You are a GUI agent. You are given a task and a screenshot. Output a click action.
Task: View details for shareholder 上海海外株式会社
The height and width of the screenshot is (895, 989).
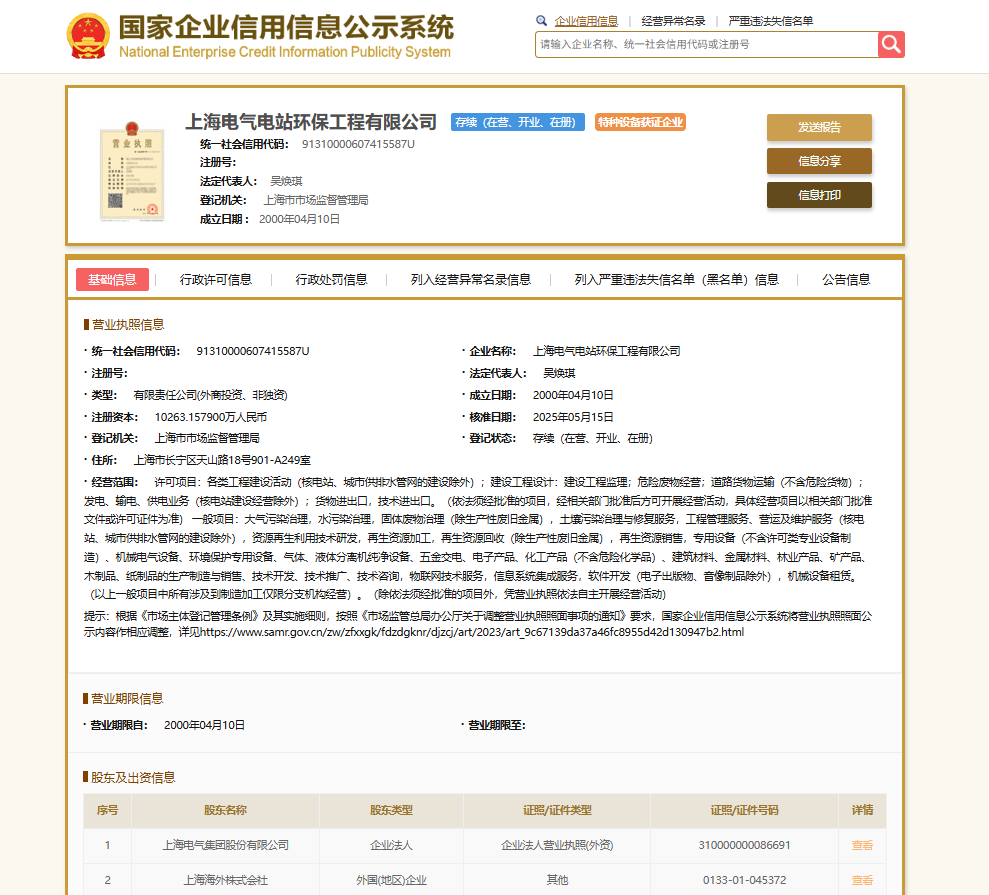coord(862,880)
